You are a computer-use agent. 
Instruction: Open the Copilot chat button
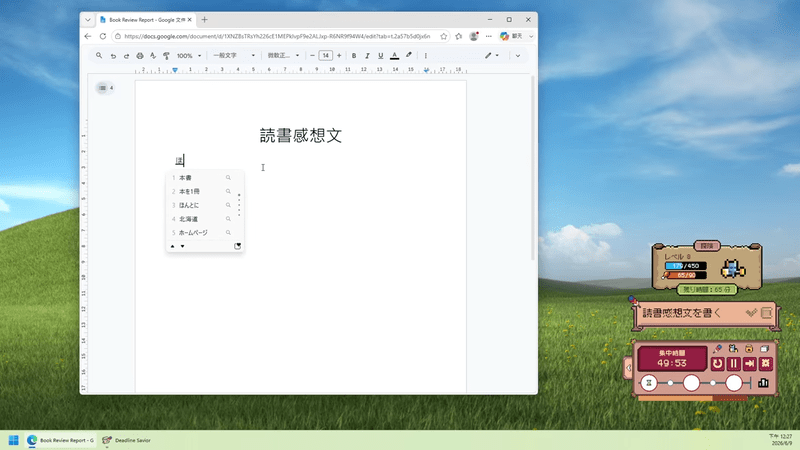click(512, 36)
